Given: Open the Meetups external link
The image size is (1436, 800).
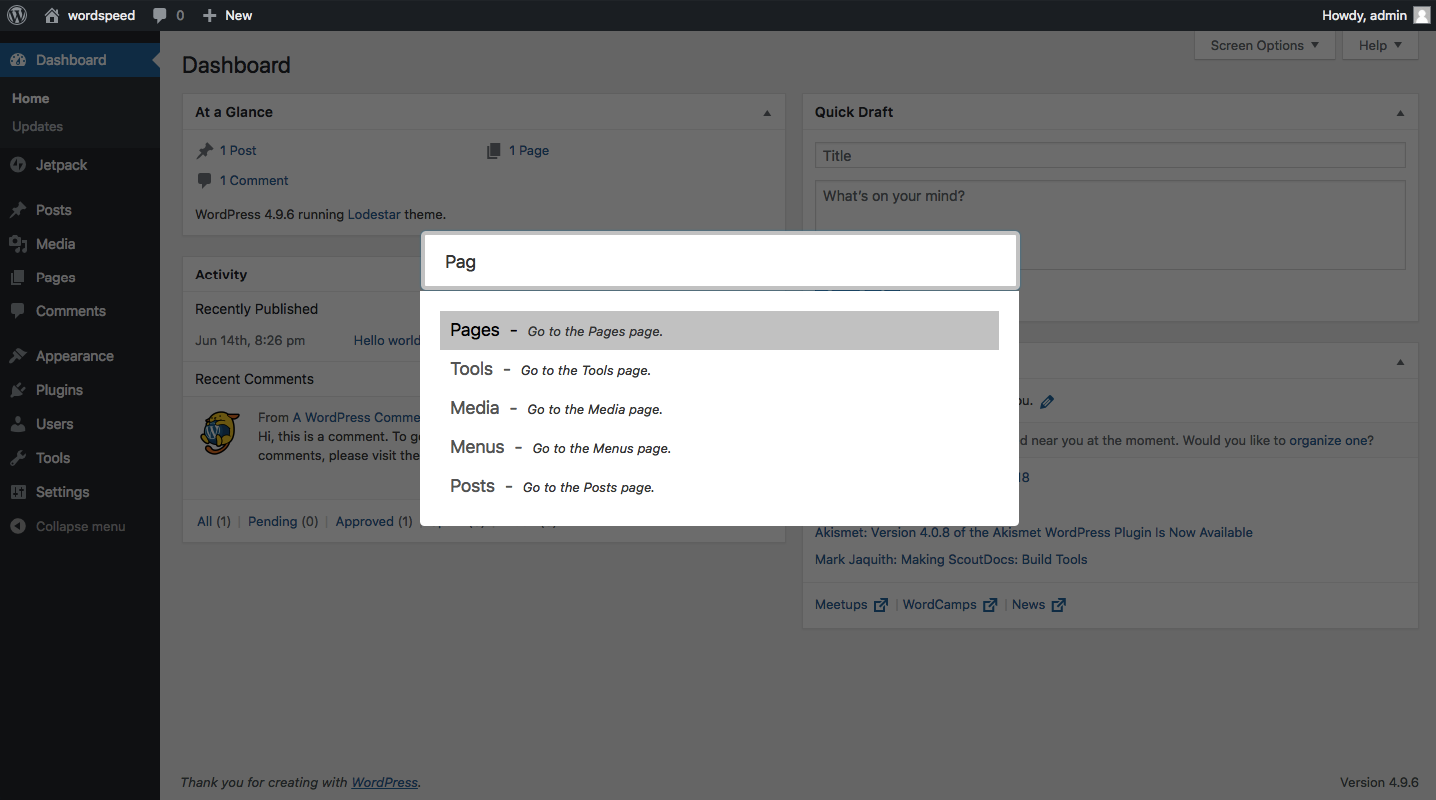Looking at the screenshot, I should click(851, 605).
